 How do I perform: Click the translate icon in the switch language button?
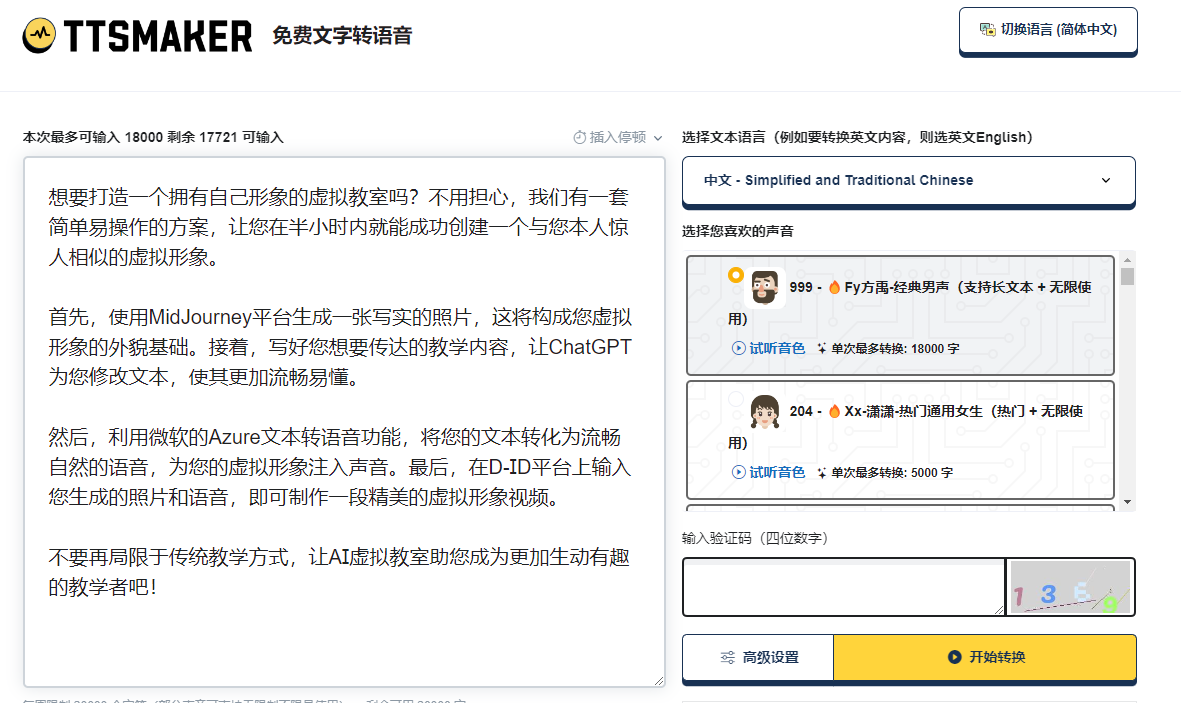(987, 30)
